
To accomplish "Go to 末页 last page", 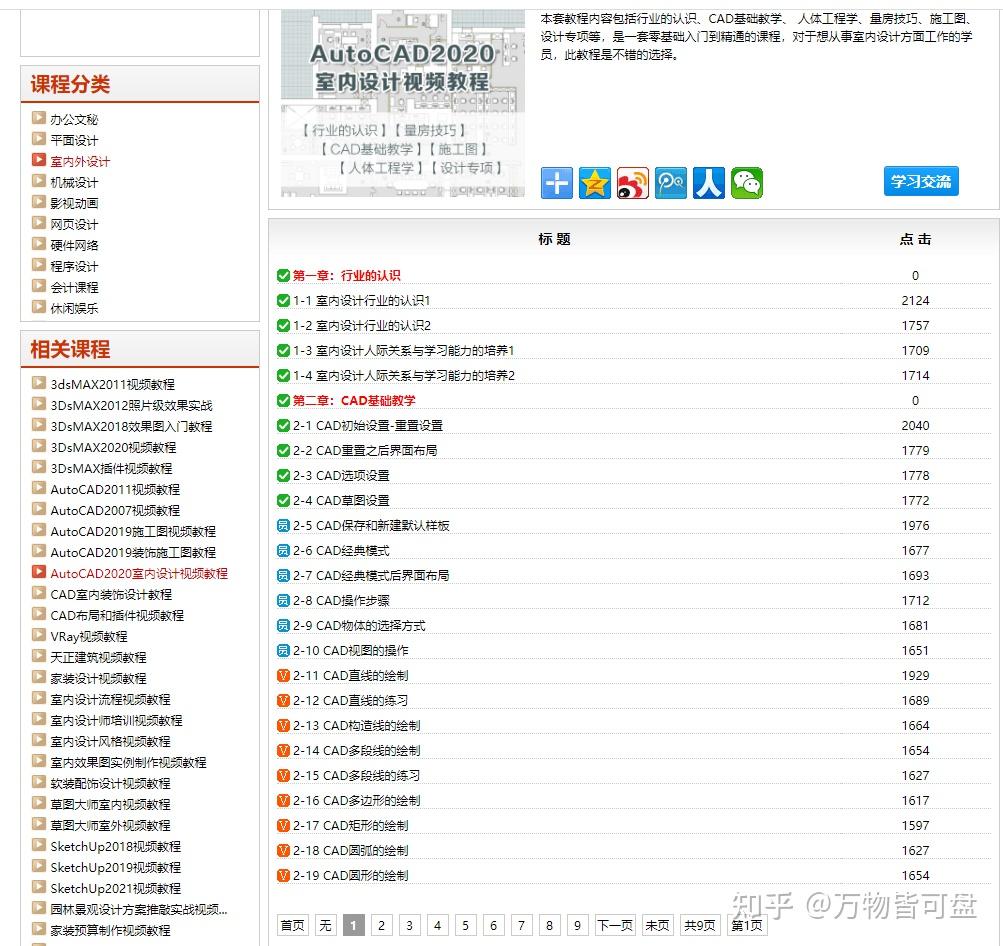I will (x=657, y=925).
